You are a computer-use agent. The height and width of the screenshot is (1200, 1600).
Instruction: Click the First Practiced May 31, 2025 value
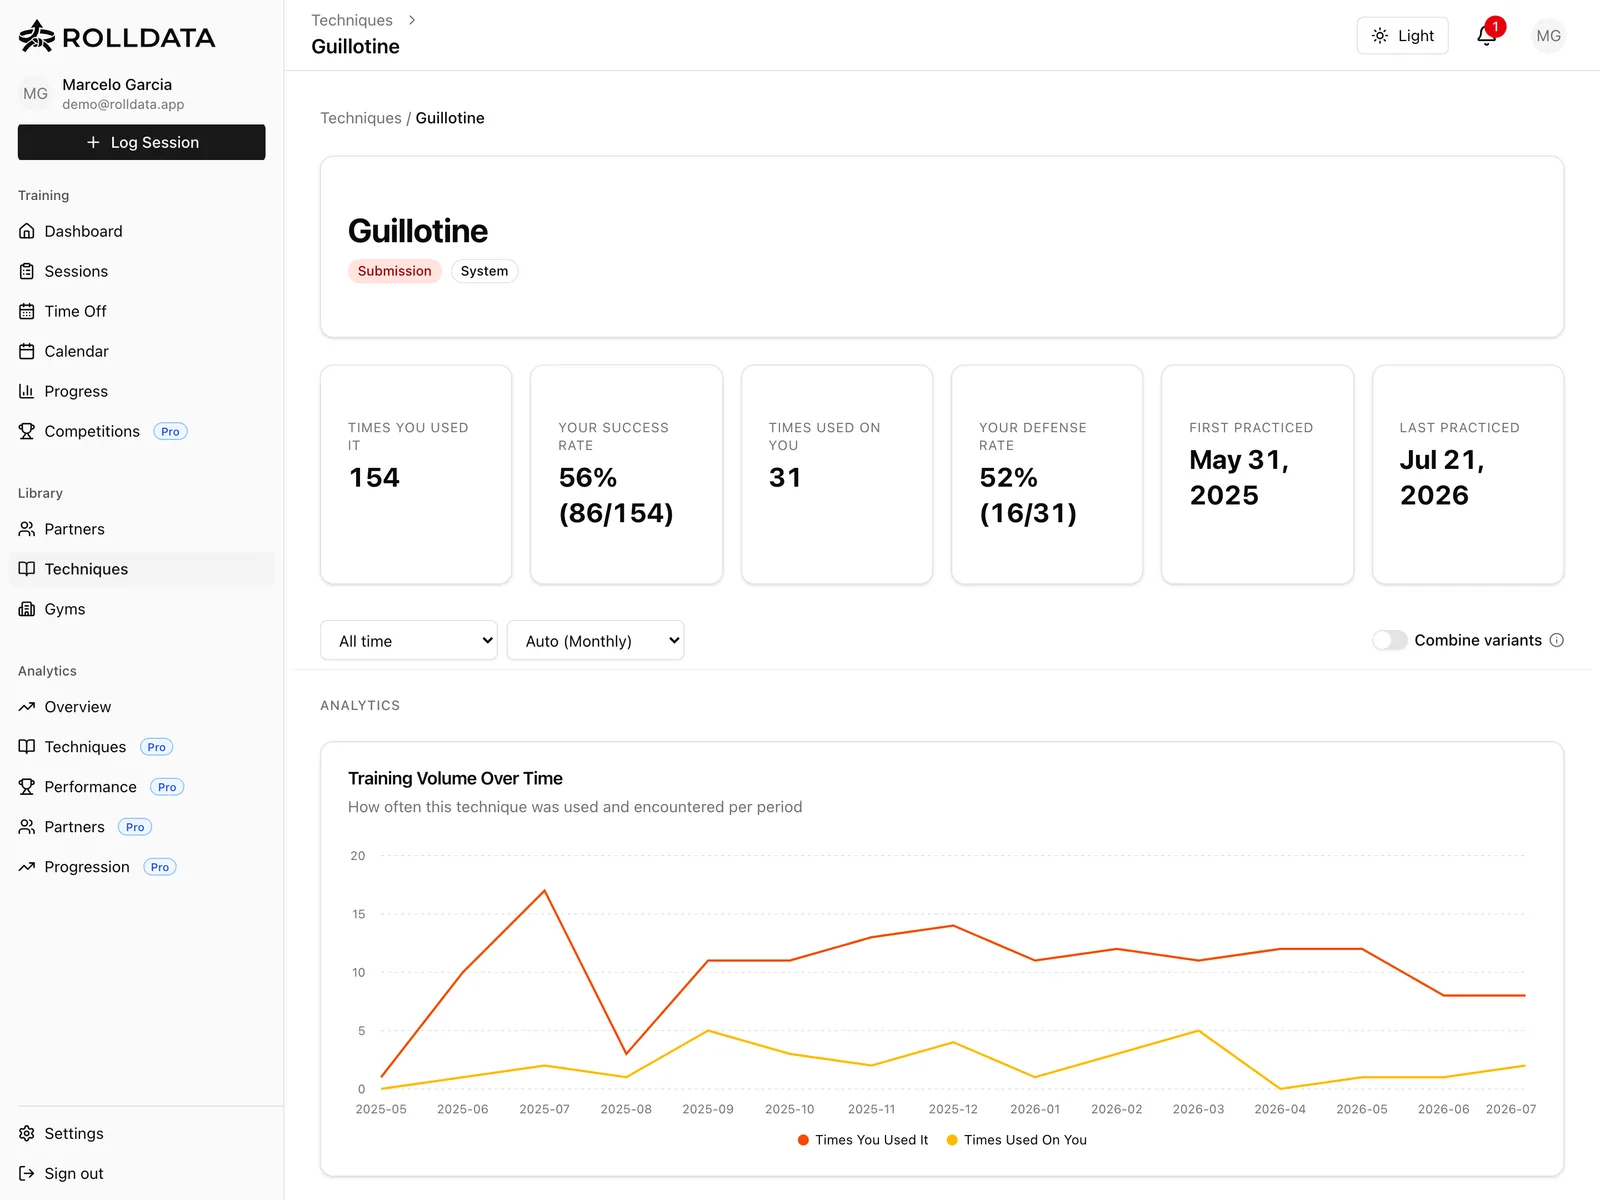pos(1239,477)
